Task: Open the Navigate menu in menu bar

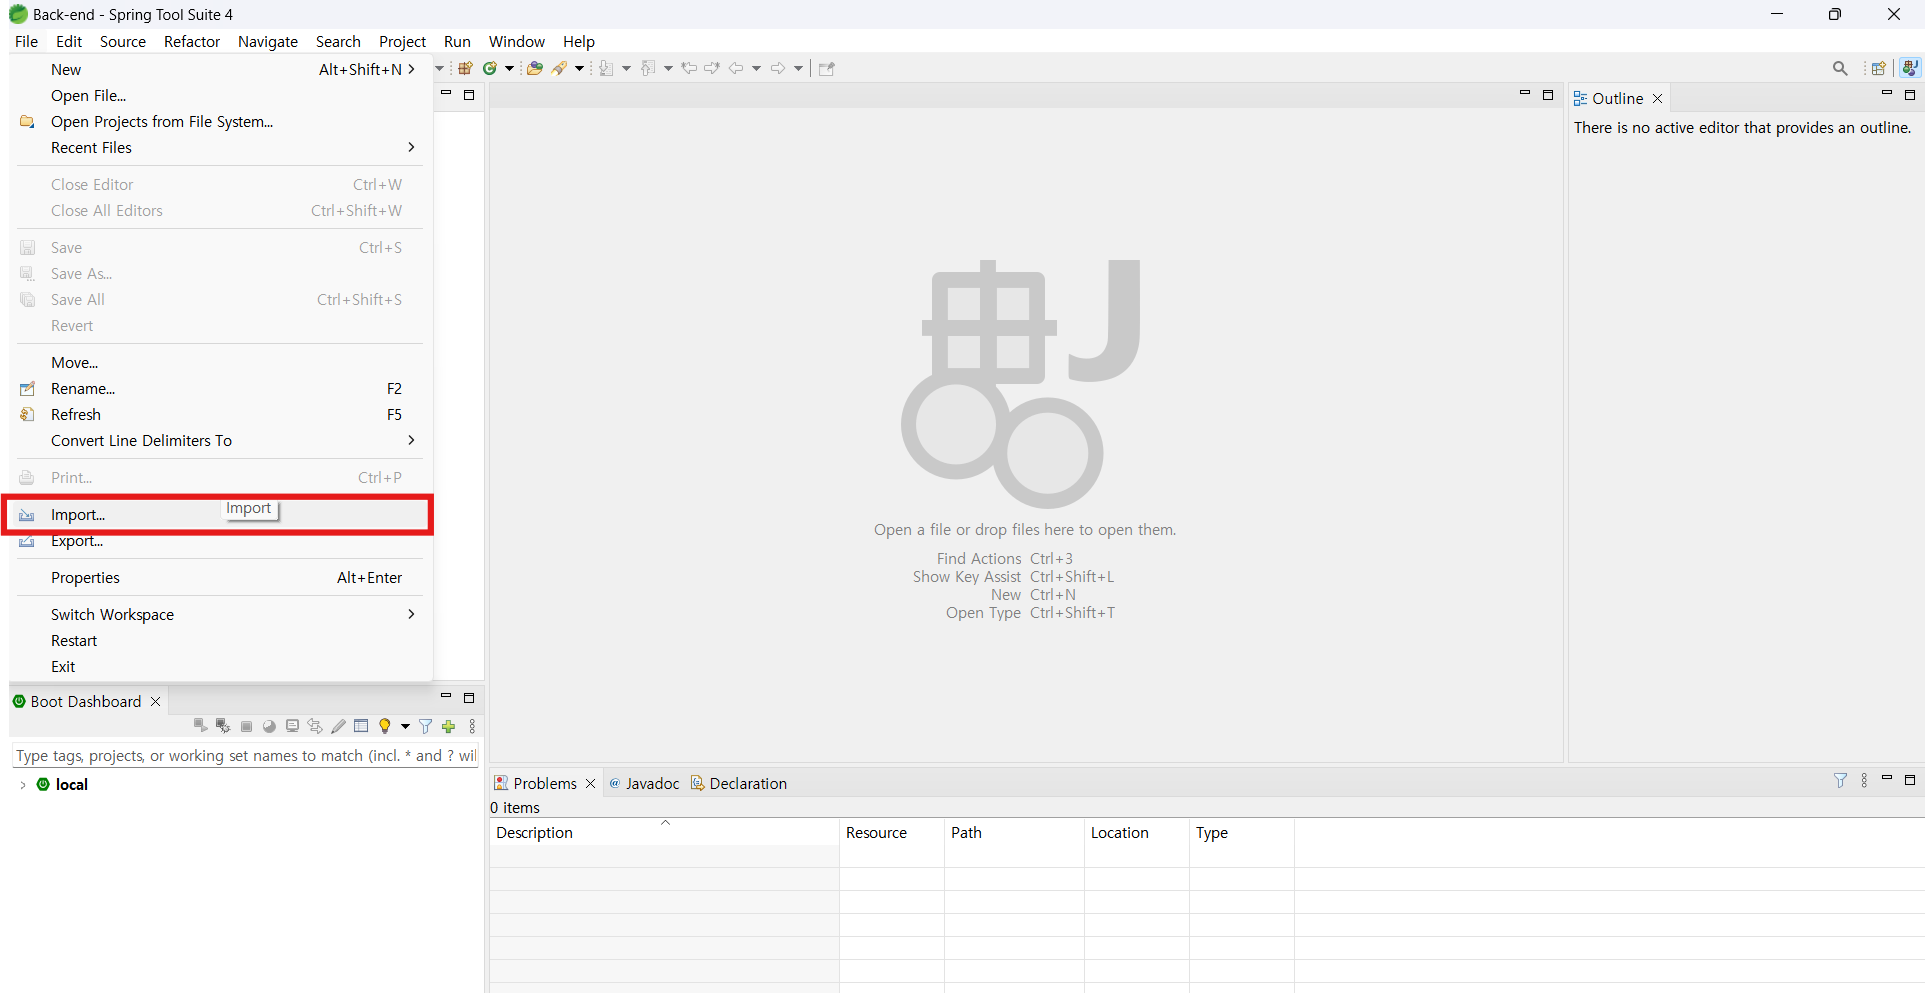Action: [268, 42]
